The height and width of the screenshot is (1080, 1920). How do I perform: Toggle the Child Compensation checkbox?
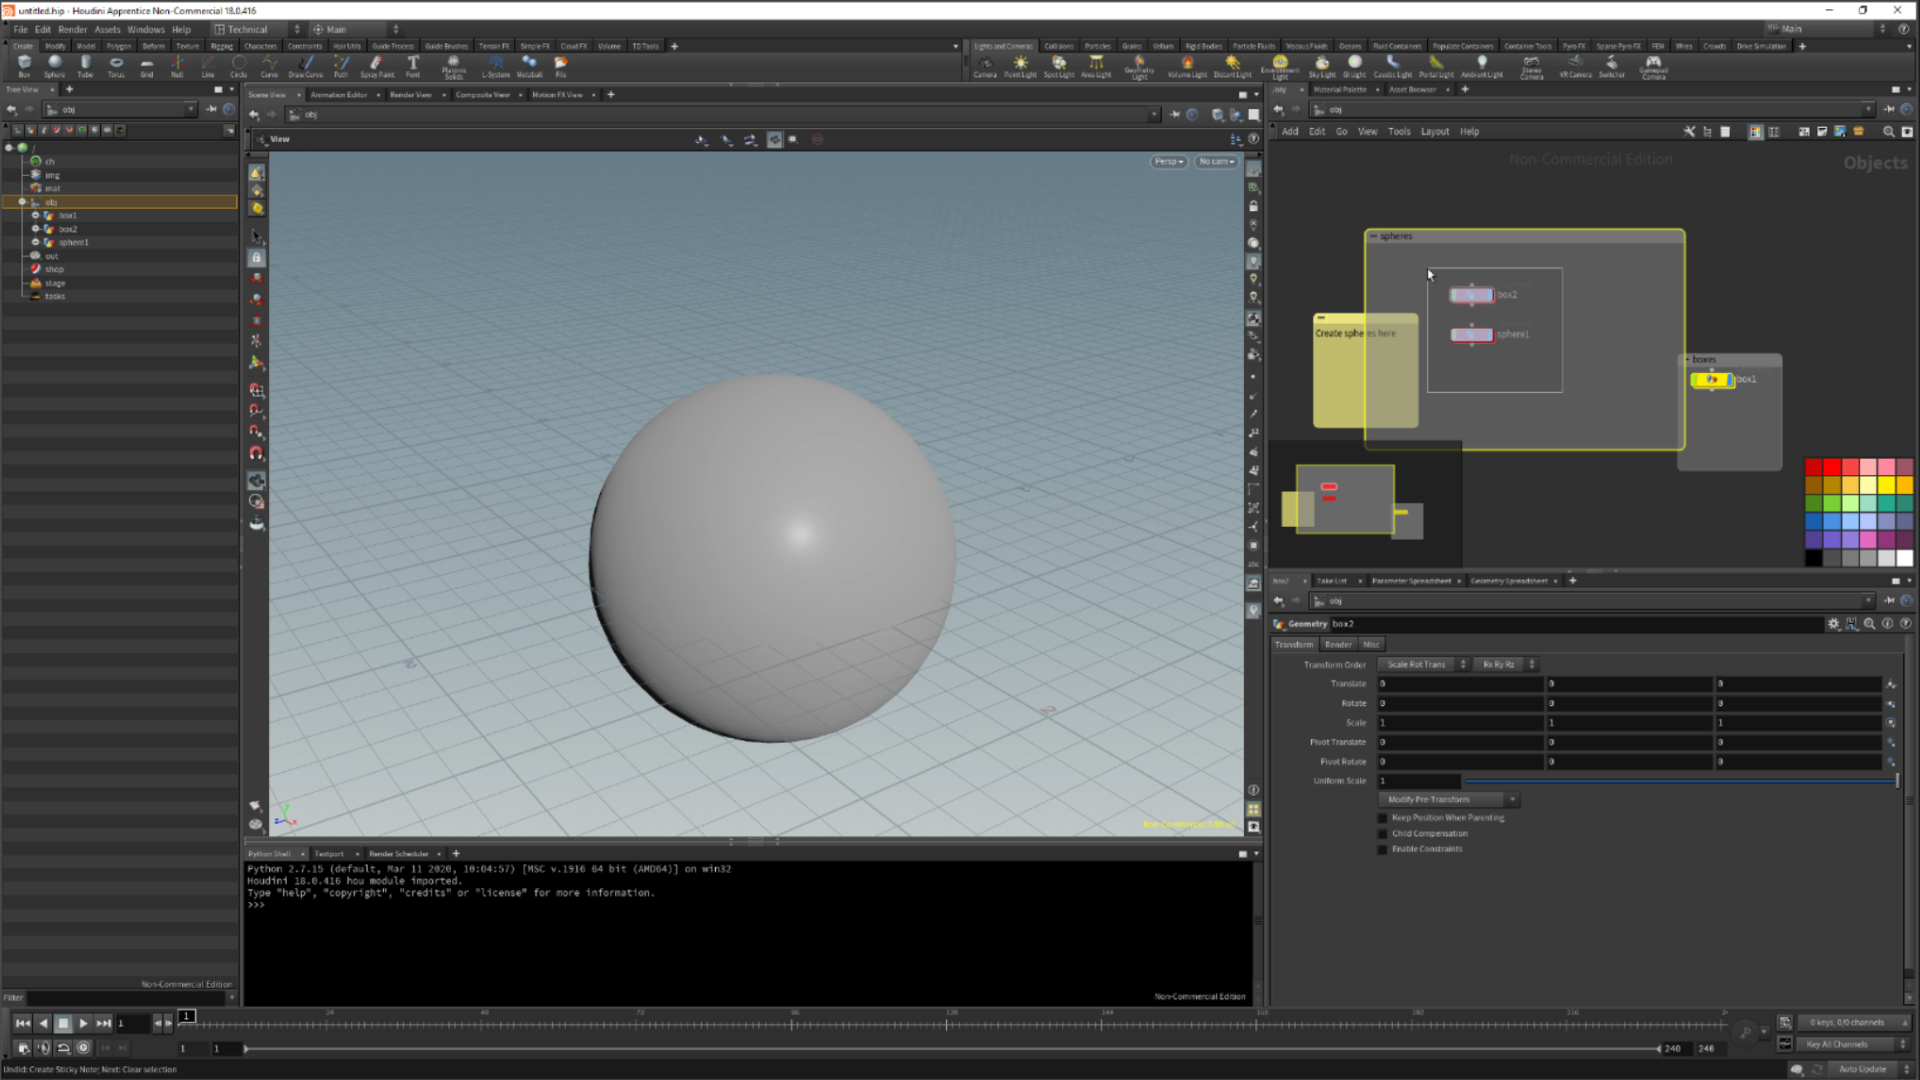(x=1383, y=834)
